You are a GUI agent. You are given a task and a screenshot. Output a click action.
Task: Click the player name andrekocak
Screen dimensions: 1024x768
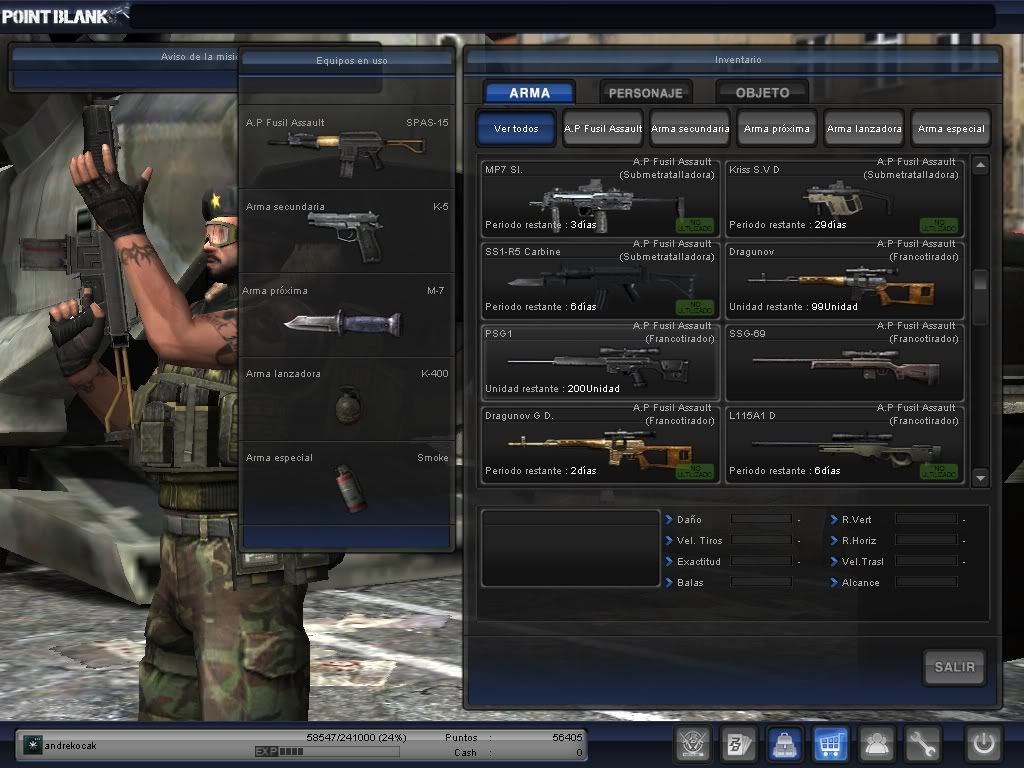(71, 746)
